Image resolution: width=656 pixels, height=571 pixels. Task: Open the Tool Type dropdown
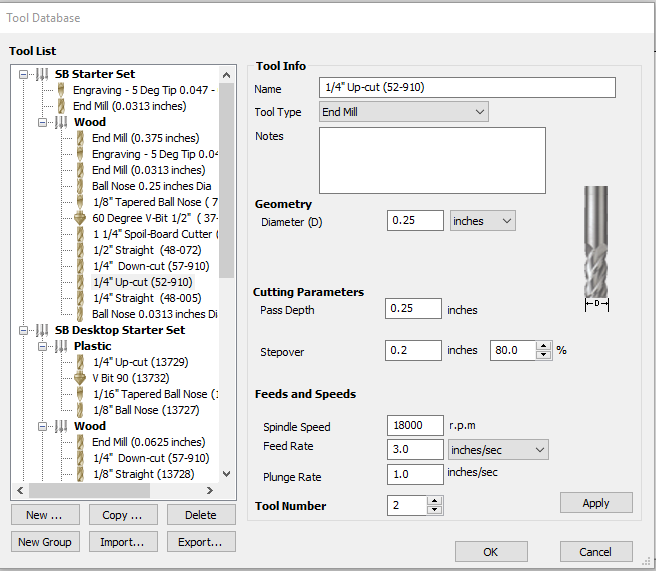pyautogui.click(x=404, y=112)
